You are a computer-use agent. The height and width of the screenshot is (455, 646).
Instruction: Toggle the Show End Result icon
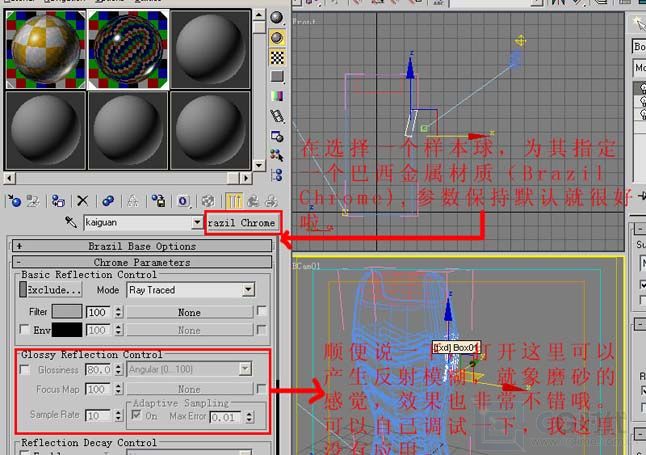coord(234,201)
